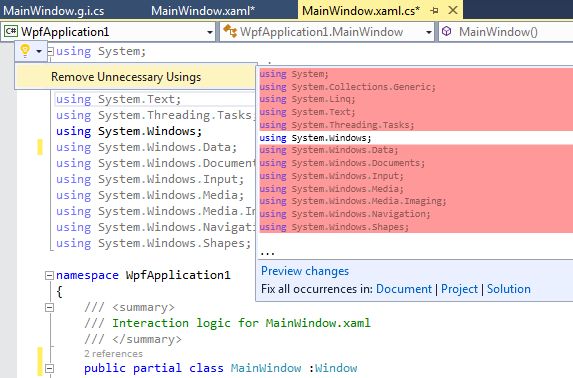Viewport: 573px width, 378px height.
Task: Click 'using System.Linq;' in preview pane
Action: click(307, 99)
